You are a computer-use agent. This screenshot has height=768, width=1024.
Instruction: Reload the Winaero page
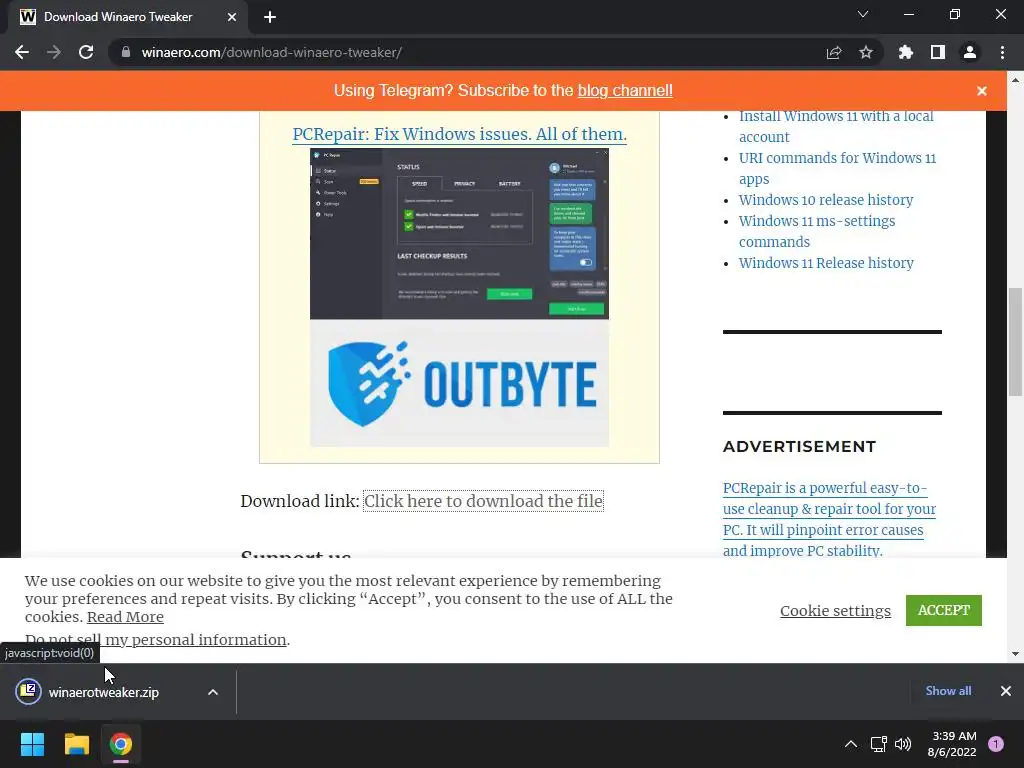[86, 52]
